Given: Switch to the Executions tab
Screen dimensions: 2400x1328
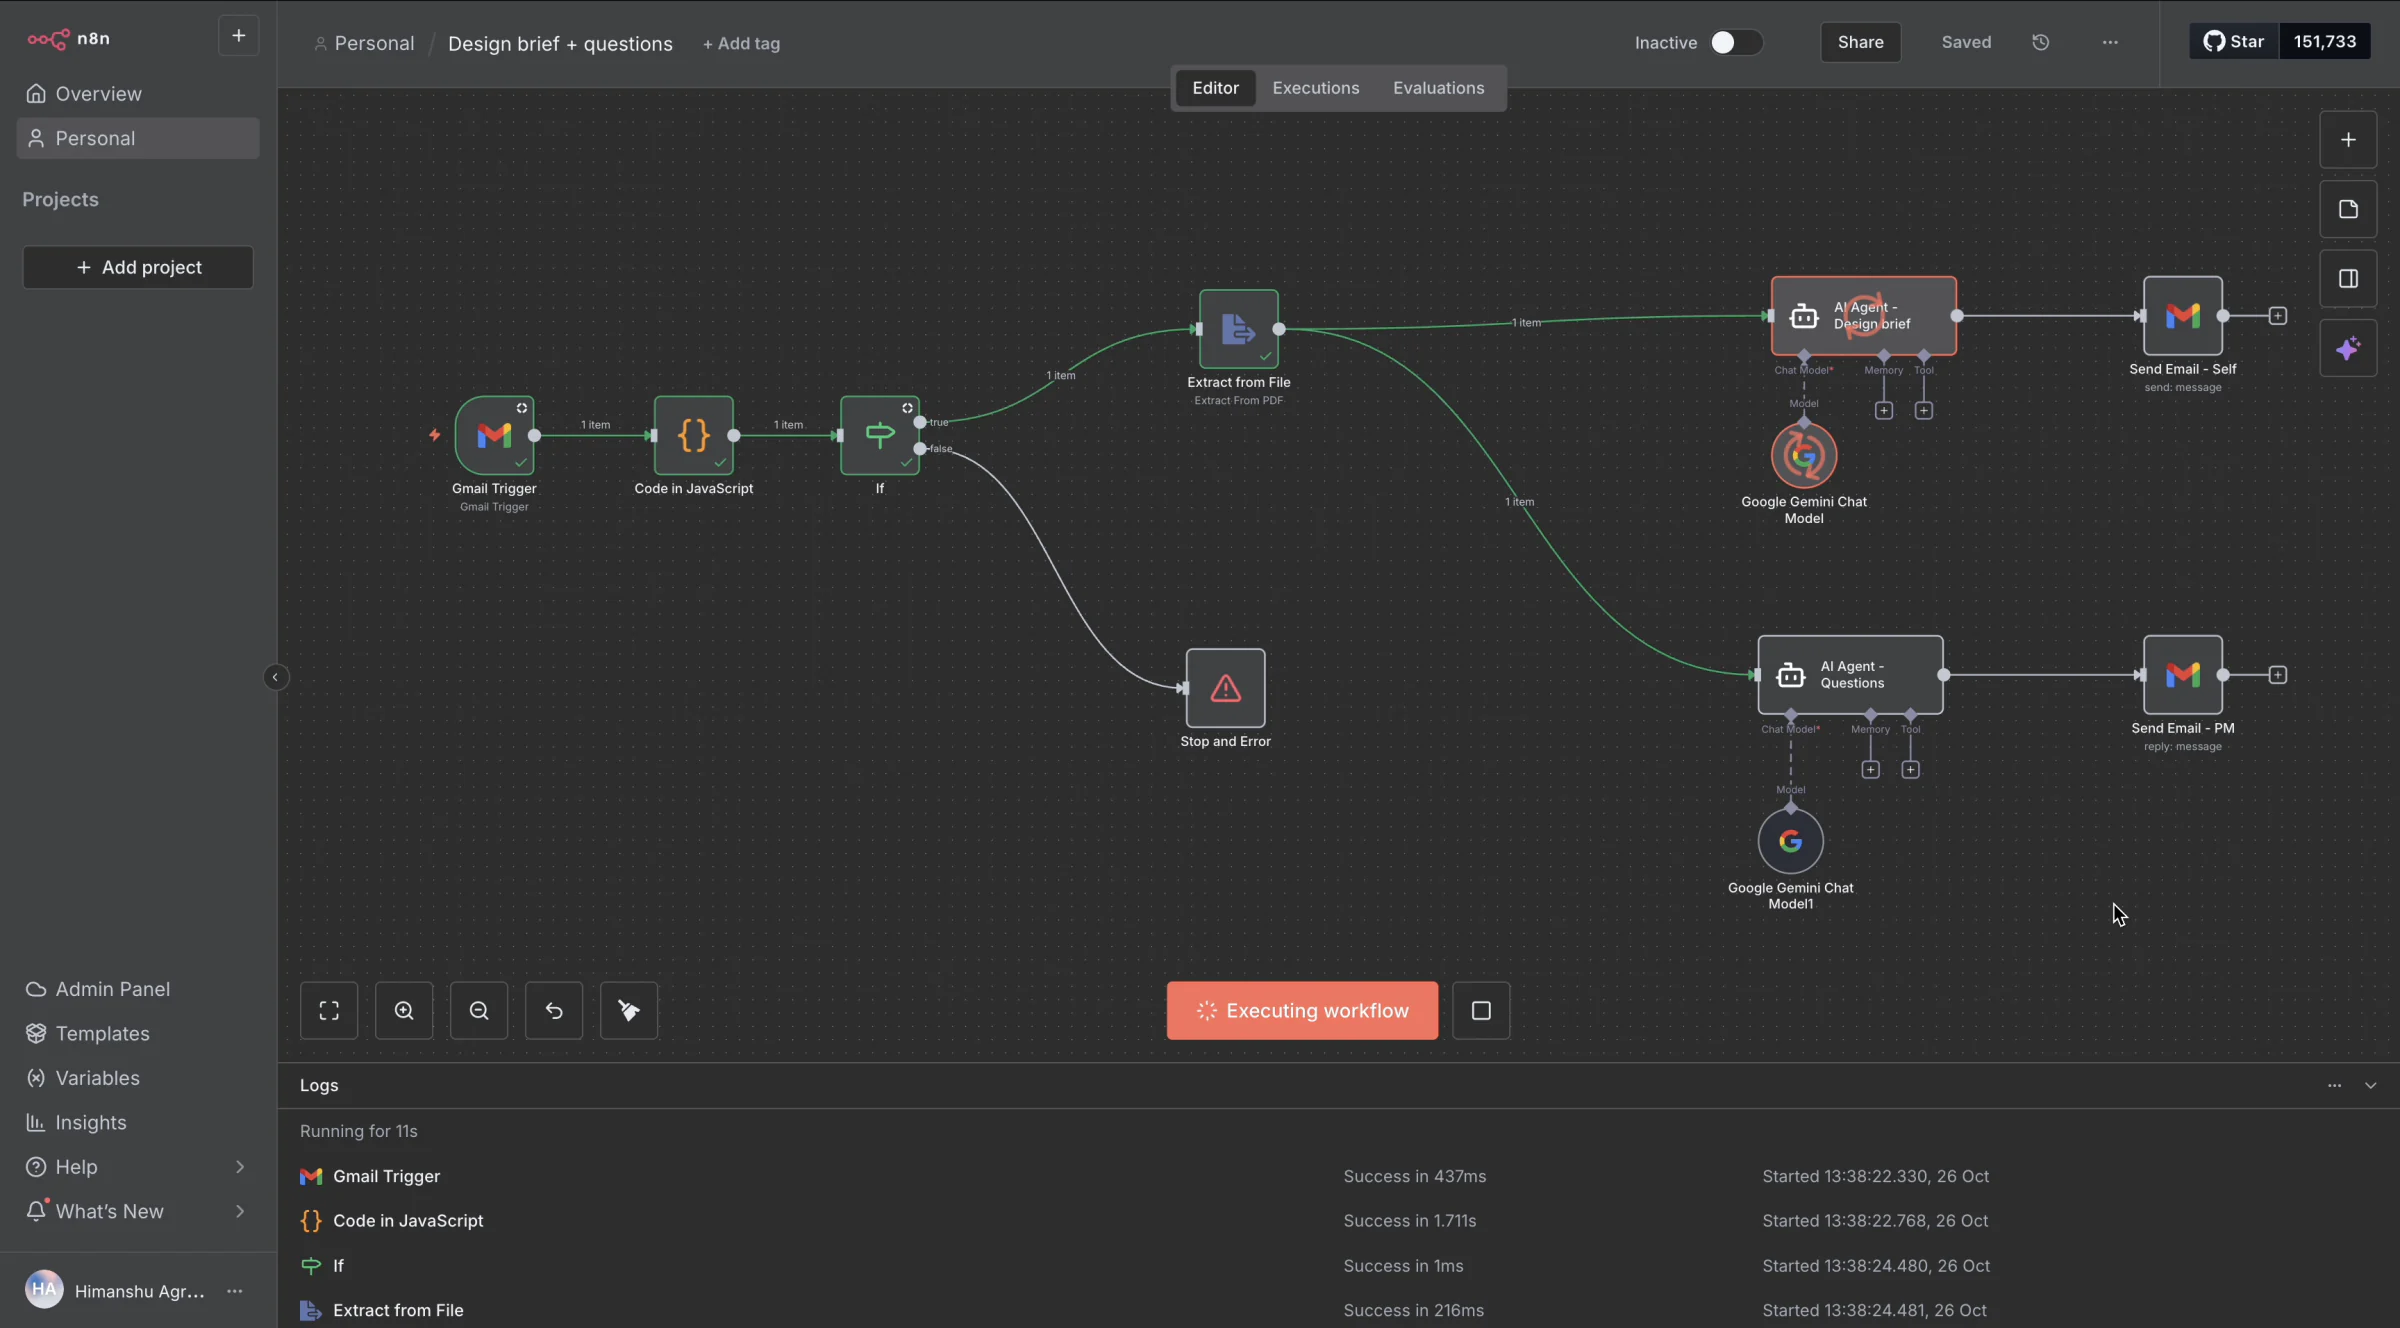Looking at the screenshot, I should click(x=1315, y=88).
